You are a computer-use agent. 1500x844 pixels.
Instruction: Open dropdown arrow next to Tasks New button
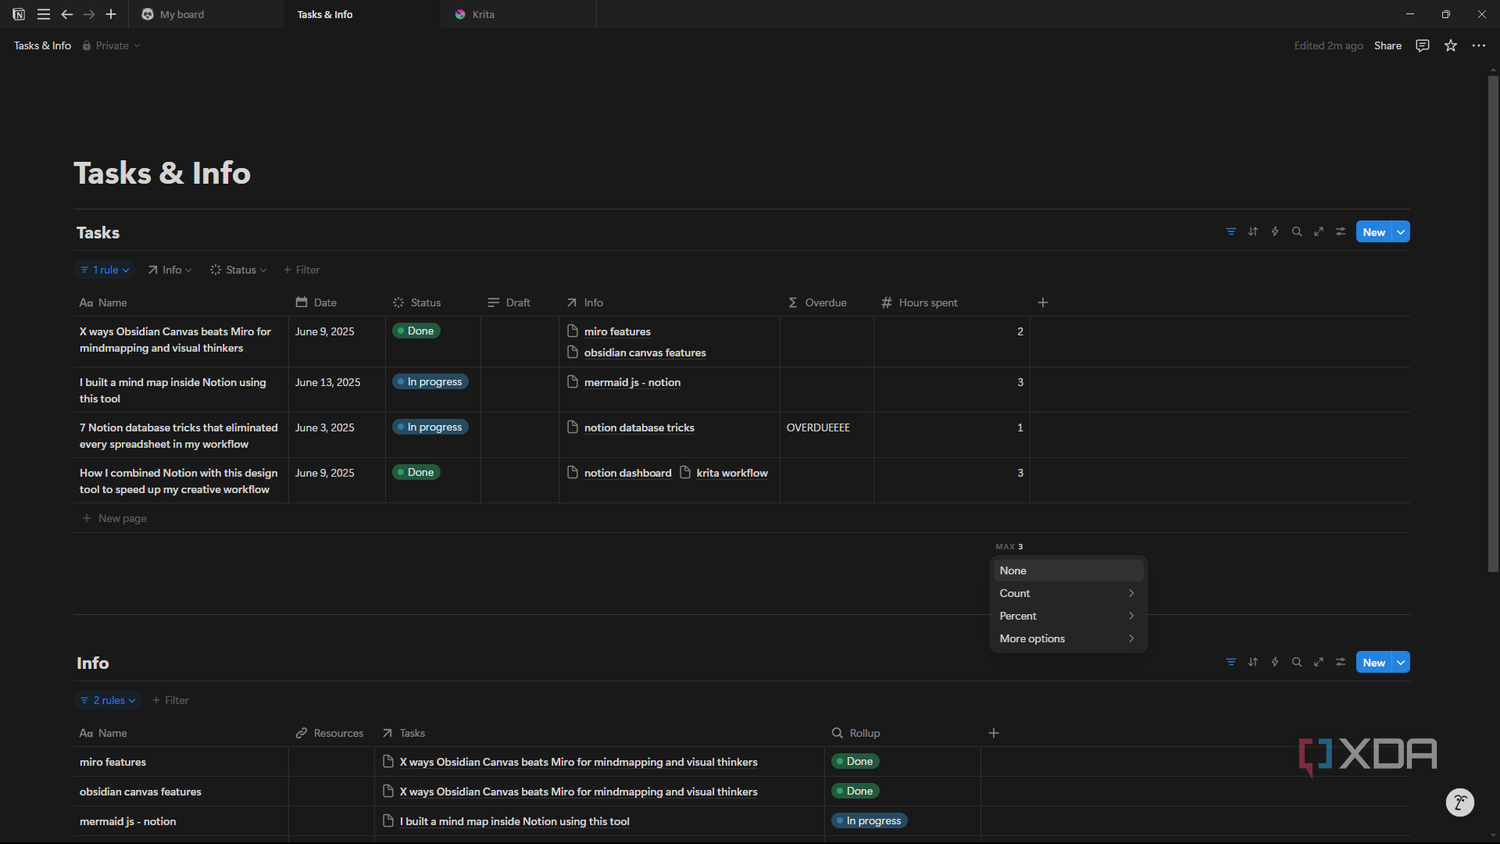[x=1401, y=232]
